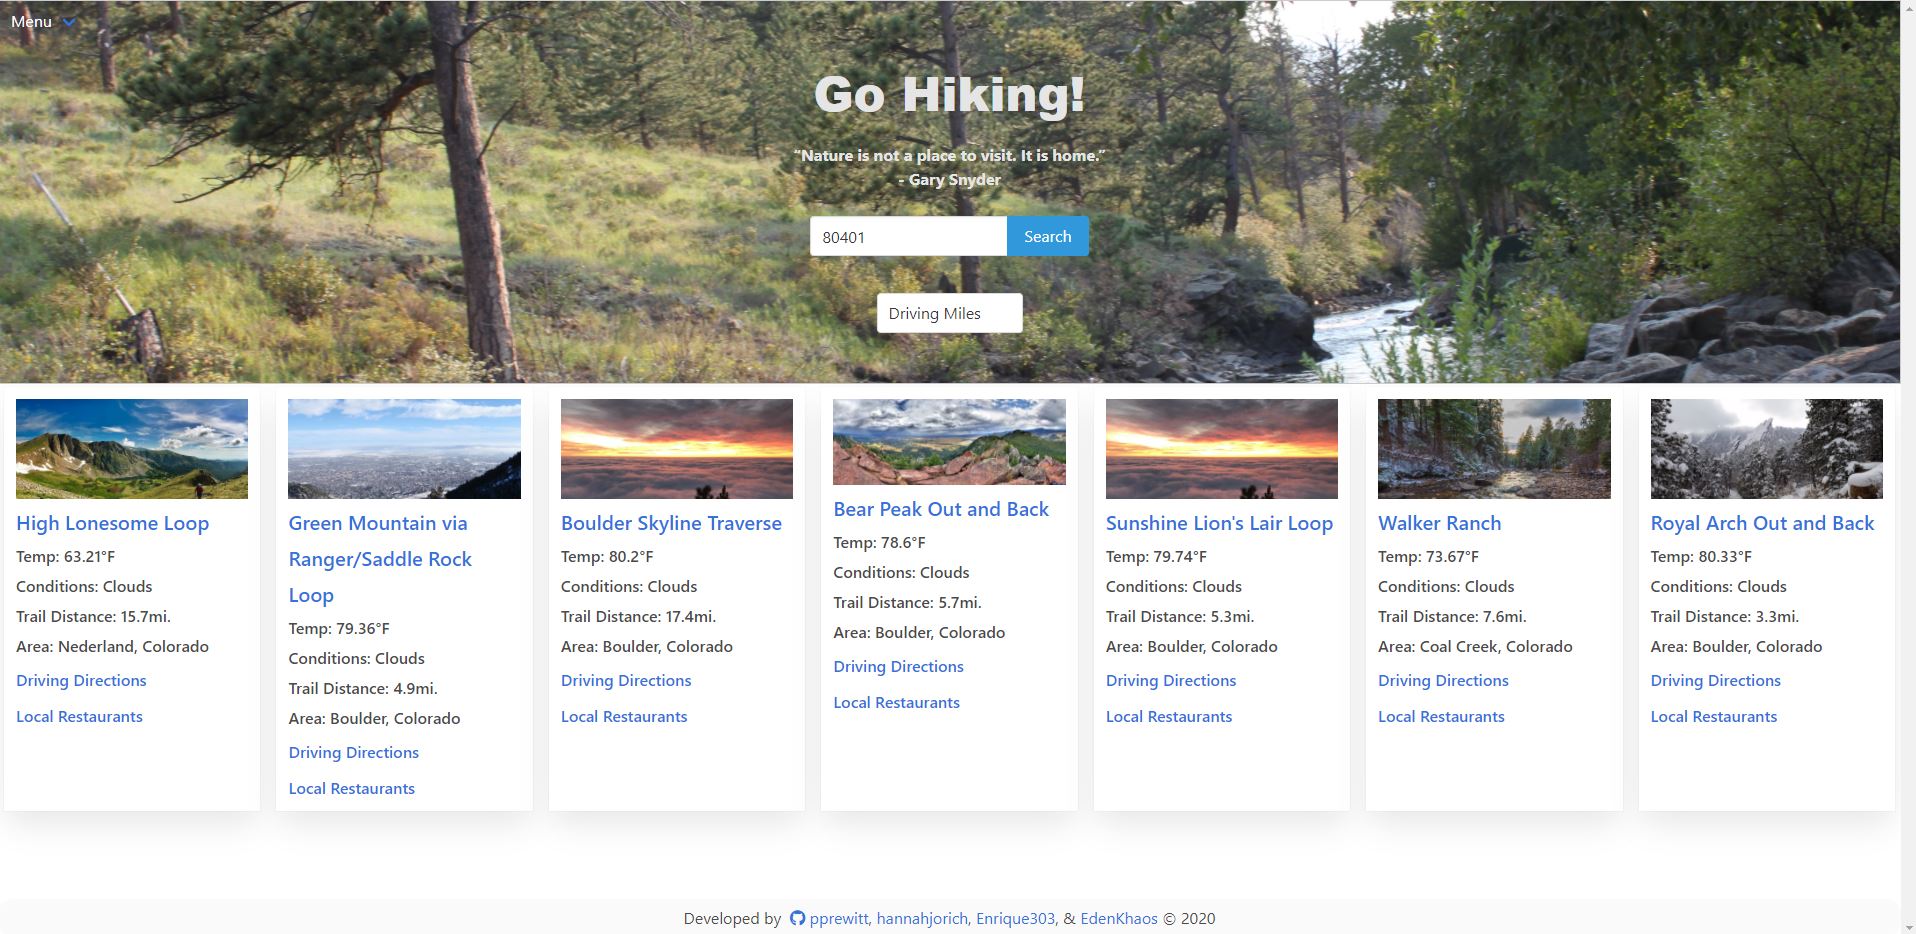Expand the Menu dropdown chevron

(x=68, y=20)
